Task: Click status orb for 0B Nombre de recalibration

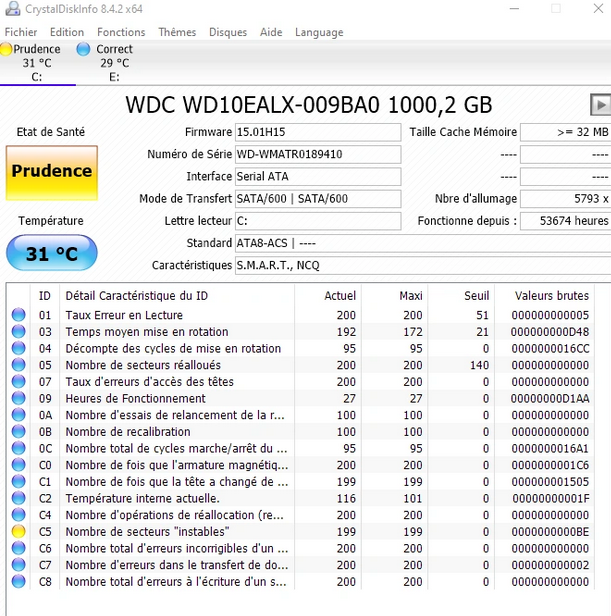Action: pos(18,431)
